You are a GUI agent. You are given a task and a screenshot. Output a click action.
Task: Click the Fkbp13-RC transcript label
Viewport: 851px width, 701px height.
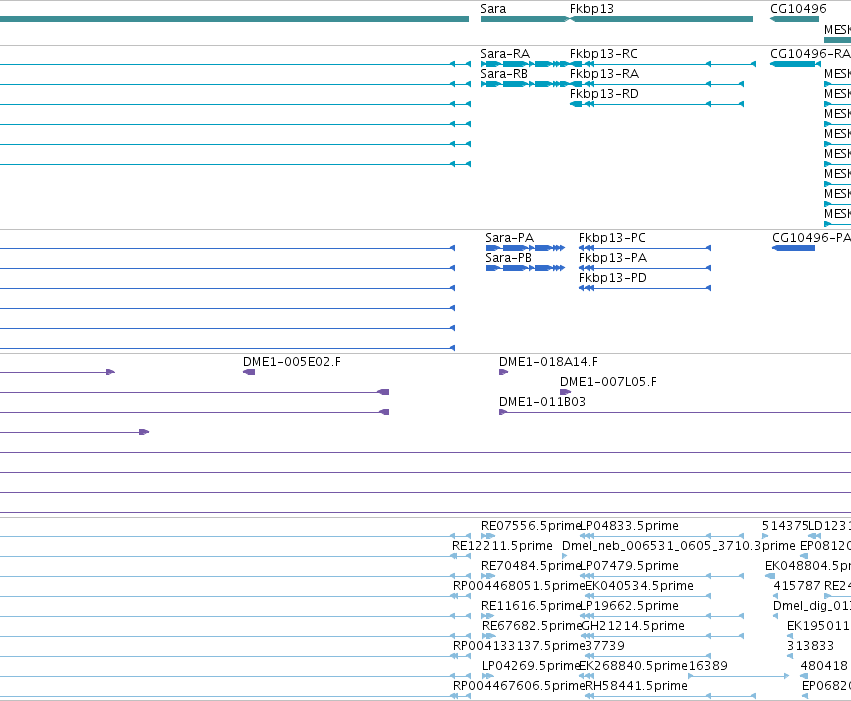click(x=604, y=54)
